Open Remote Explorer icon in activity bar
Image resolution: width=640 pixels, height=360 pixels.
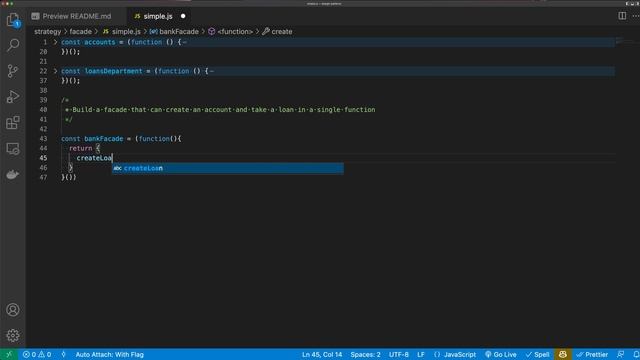[x=13, y=149]
